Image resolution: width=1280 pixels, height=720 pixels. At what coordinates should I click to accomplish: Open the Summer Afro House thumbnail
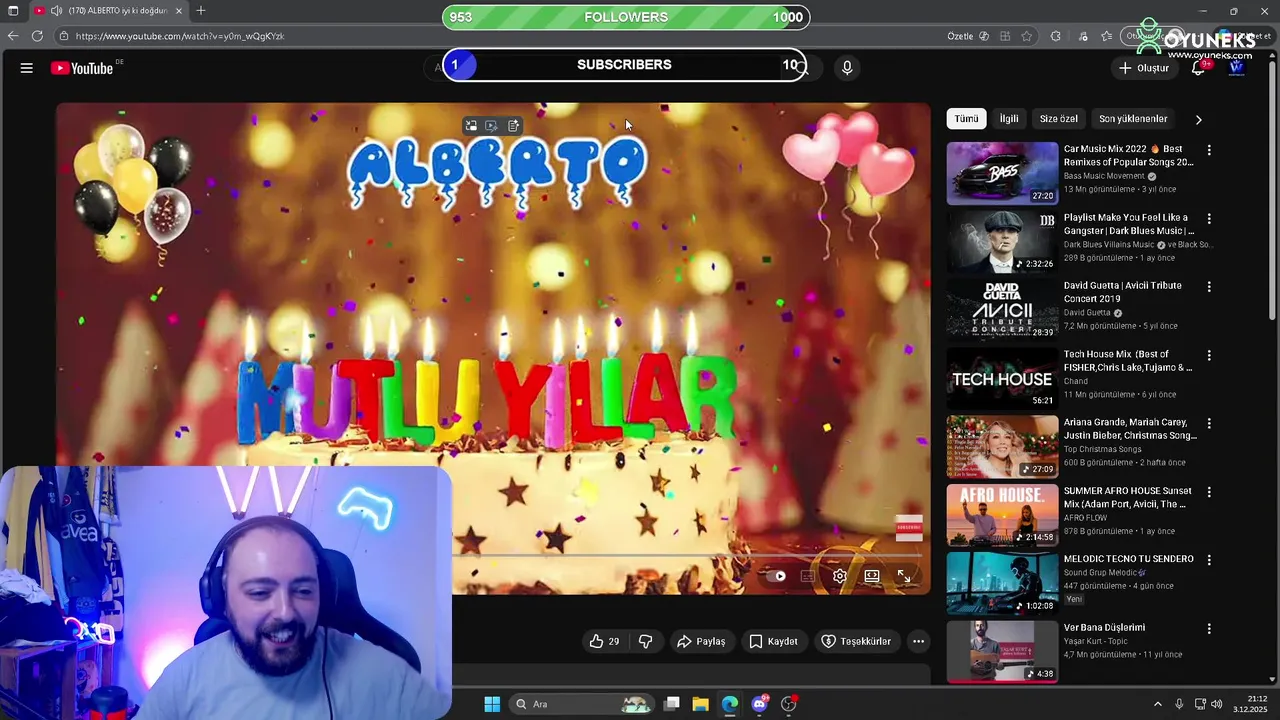tap(1002, 515)
